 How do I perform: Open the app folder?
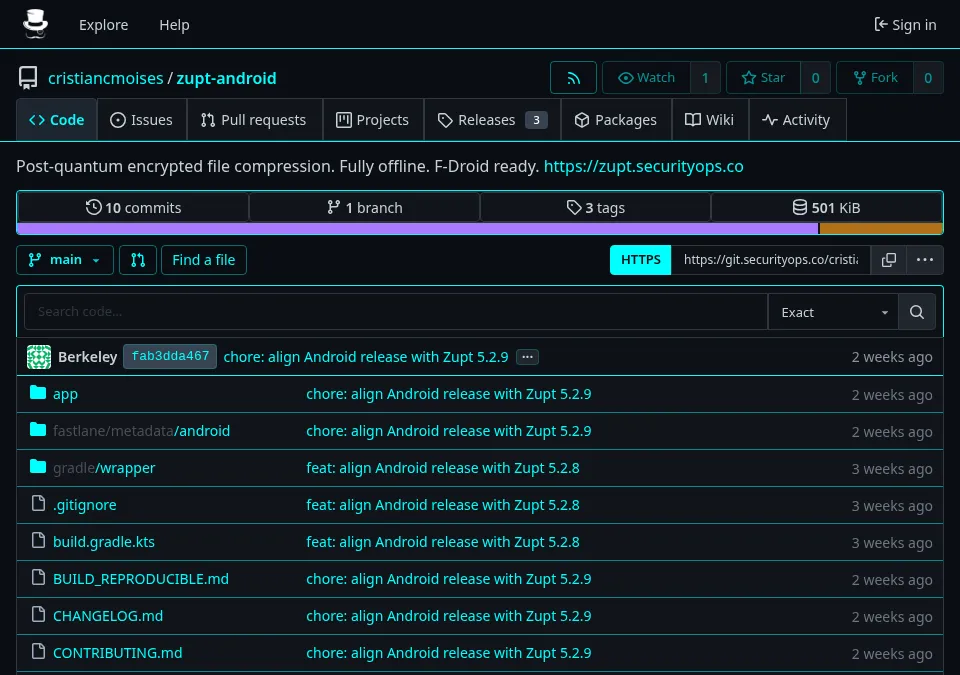pyautogui.click(x=66, y=394)
